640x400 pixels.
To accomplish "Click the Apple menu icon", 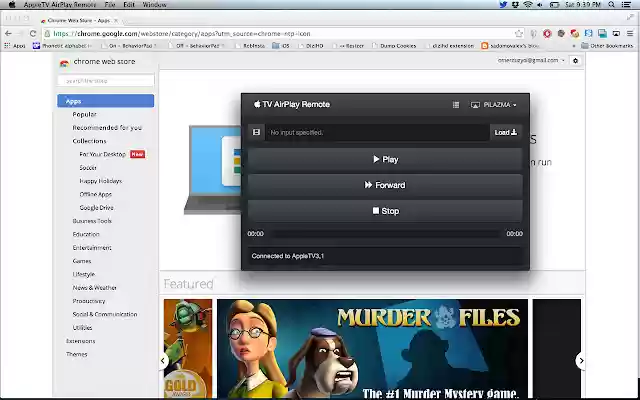I will pyautogui.click(x=12, y=4).
